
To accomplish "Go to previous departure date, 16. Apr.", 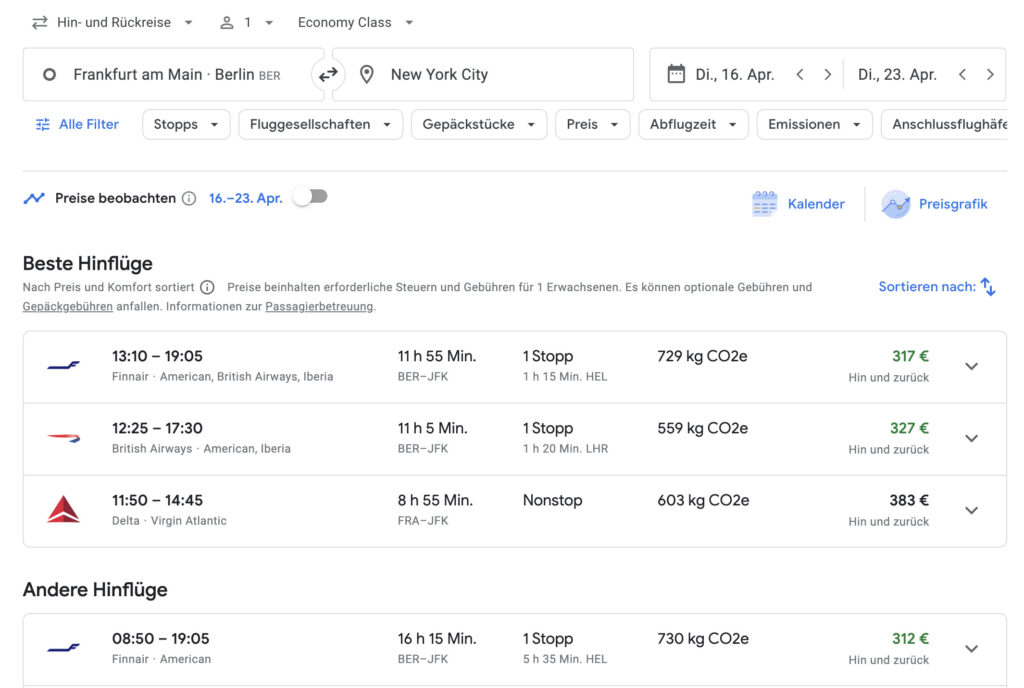I will (x=800, y=74).
